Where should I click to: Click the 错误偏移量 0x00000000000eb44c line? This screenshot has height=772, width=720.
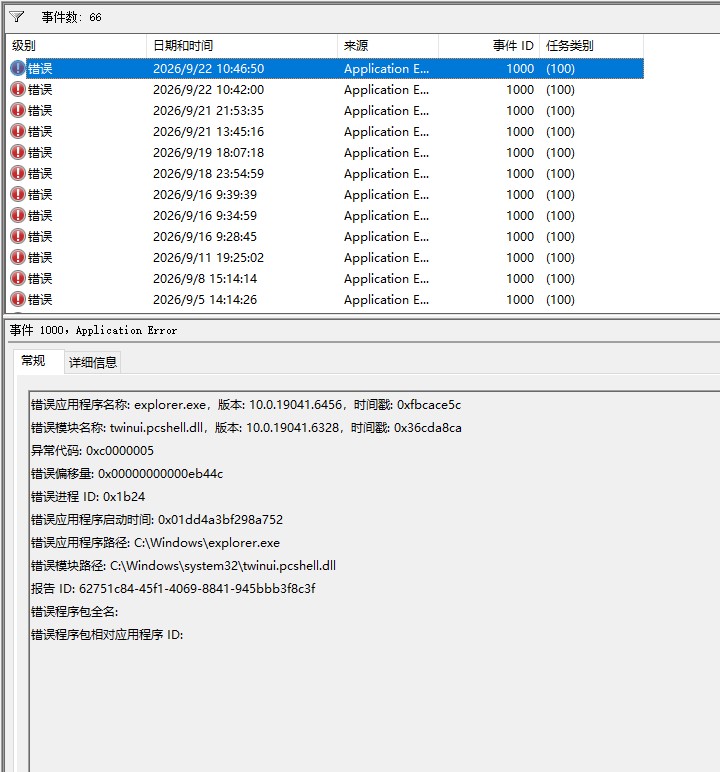[x=127, y=474]
